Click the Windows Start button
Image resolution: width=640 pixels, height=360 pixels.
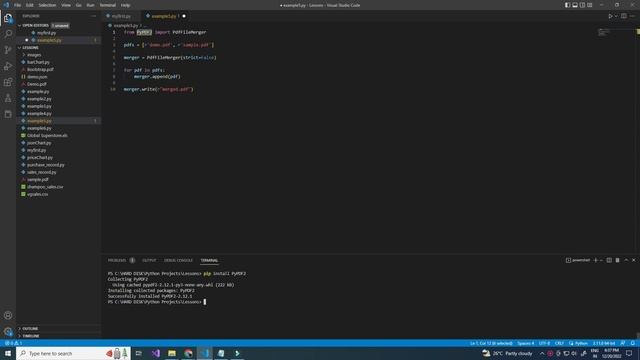click(8, 353)
